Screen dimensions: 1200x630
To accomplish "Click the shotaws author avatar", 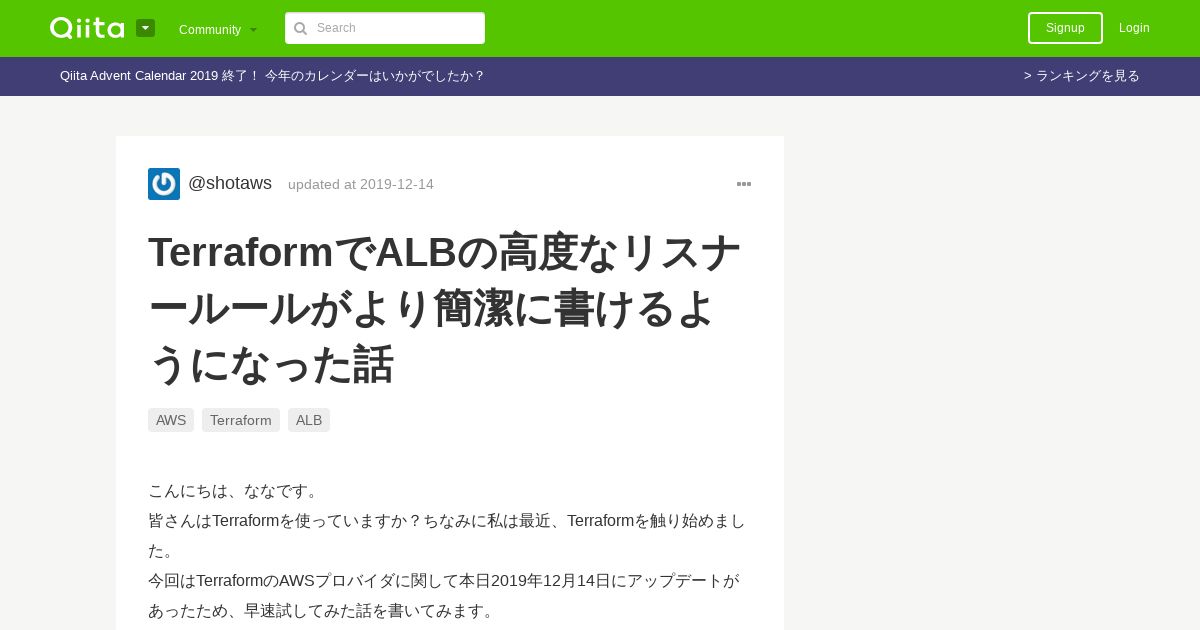I will pos(164,184).
